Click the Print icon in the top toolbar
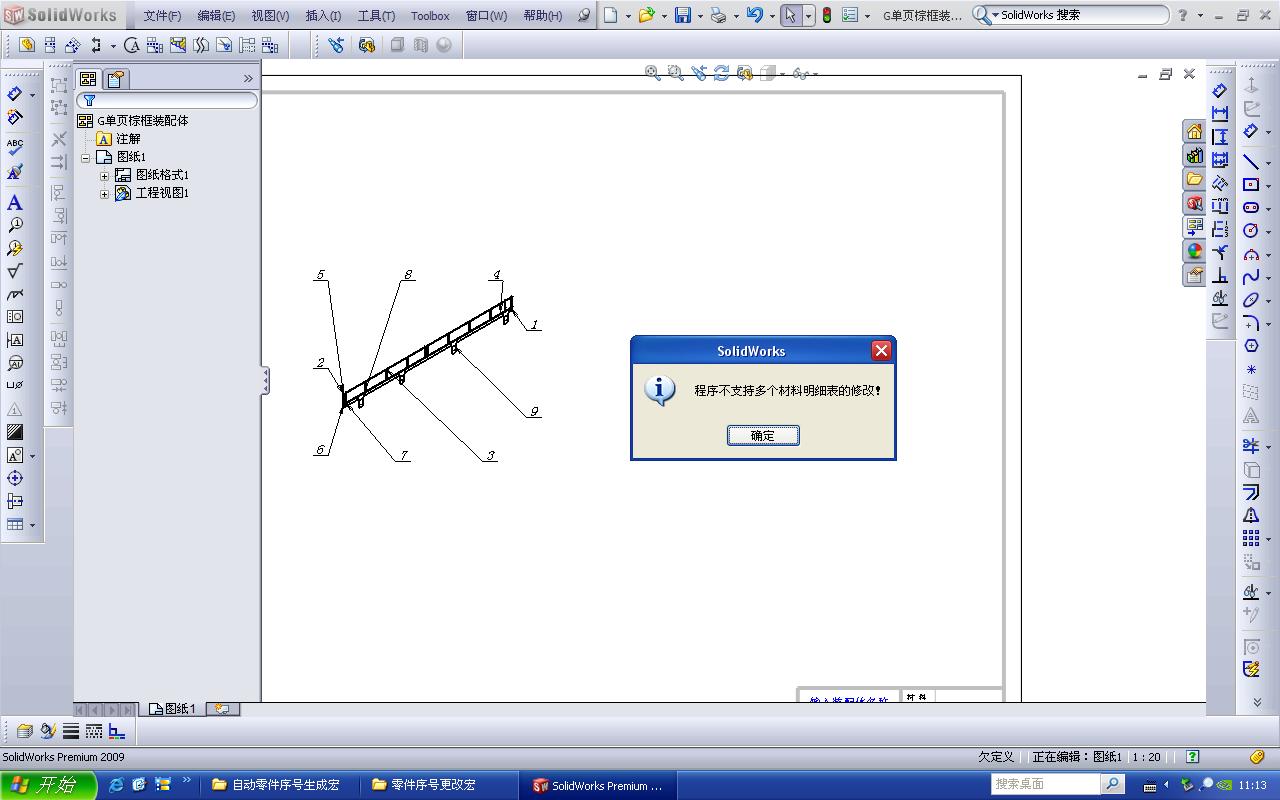 pyautogui.click(x=718, y=15)
